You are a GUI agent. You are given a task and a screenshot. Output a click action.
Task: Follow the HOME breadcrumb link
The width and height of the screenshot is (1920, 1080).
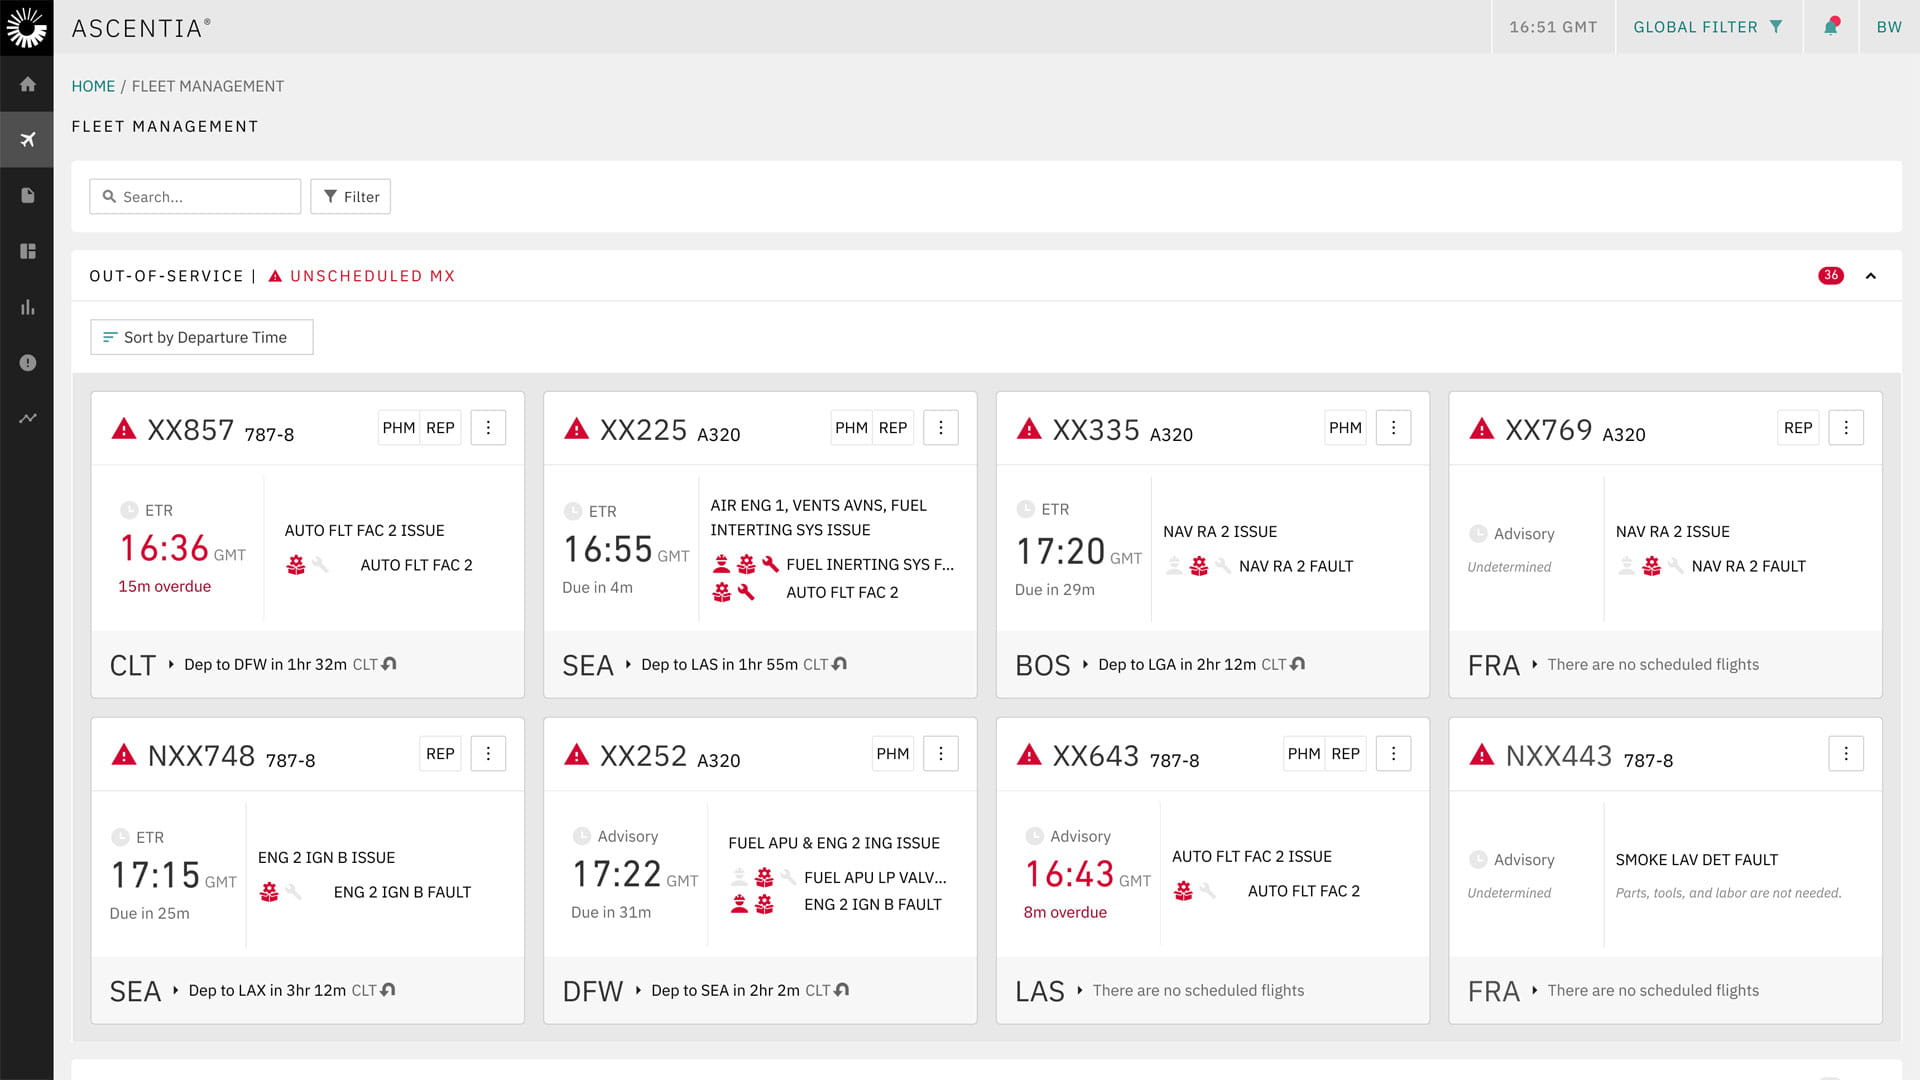(x=93, y=86)
